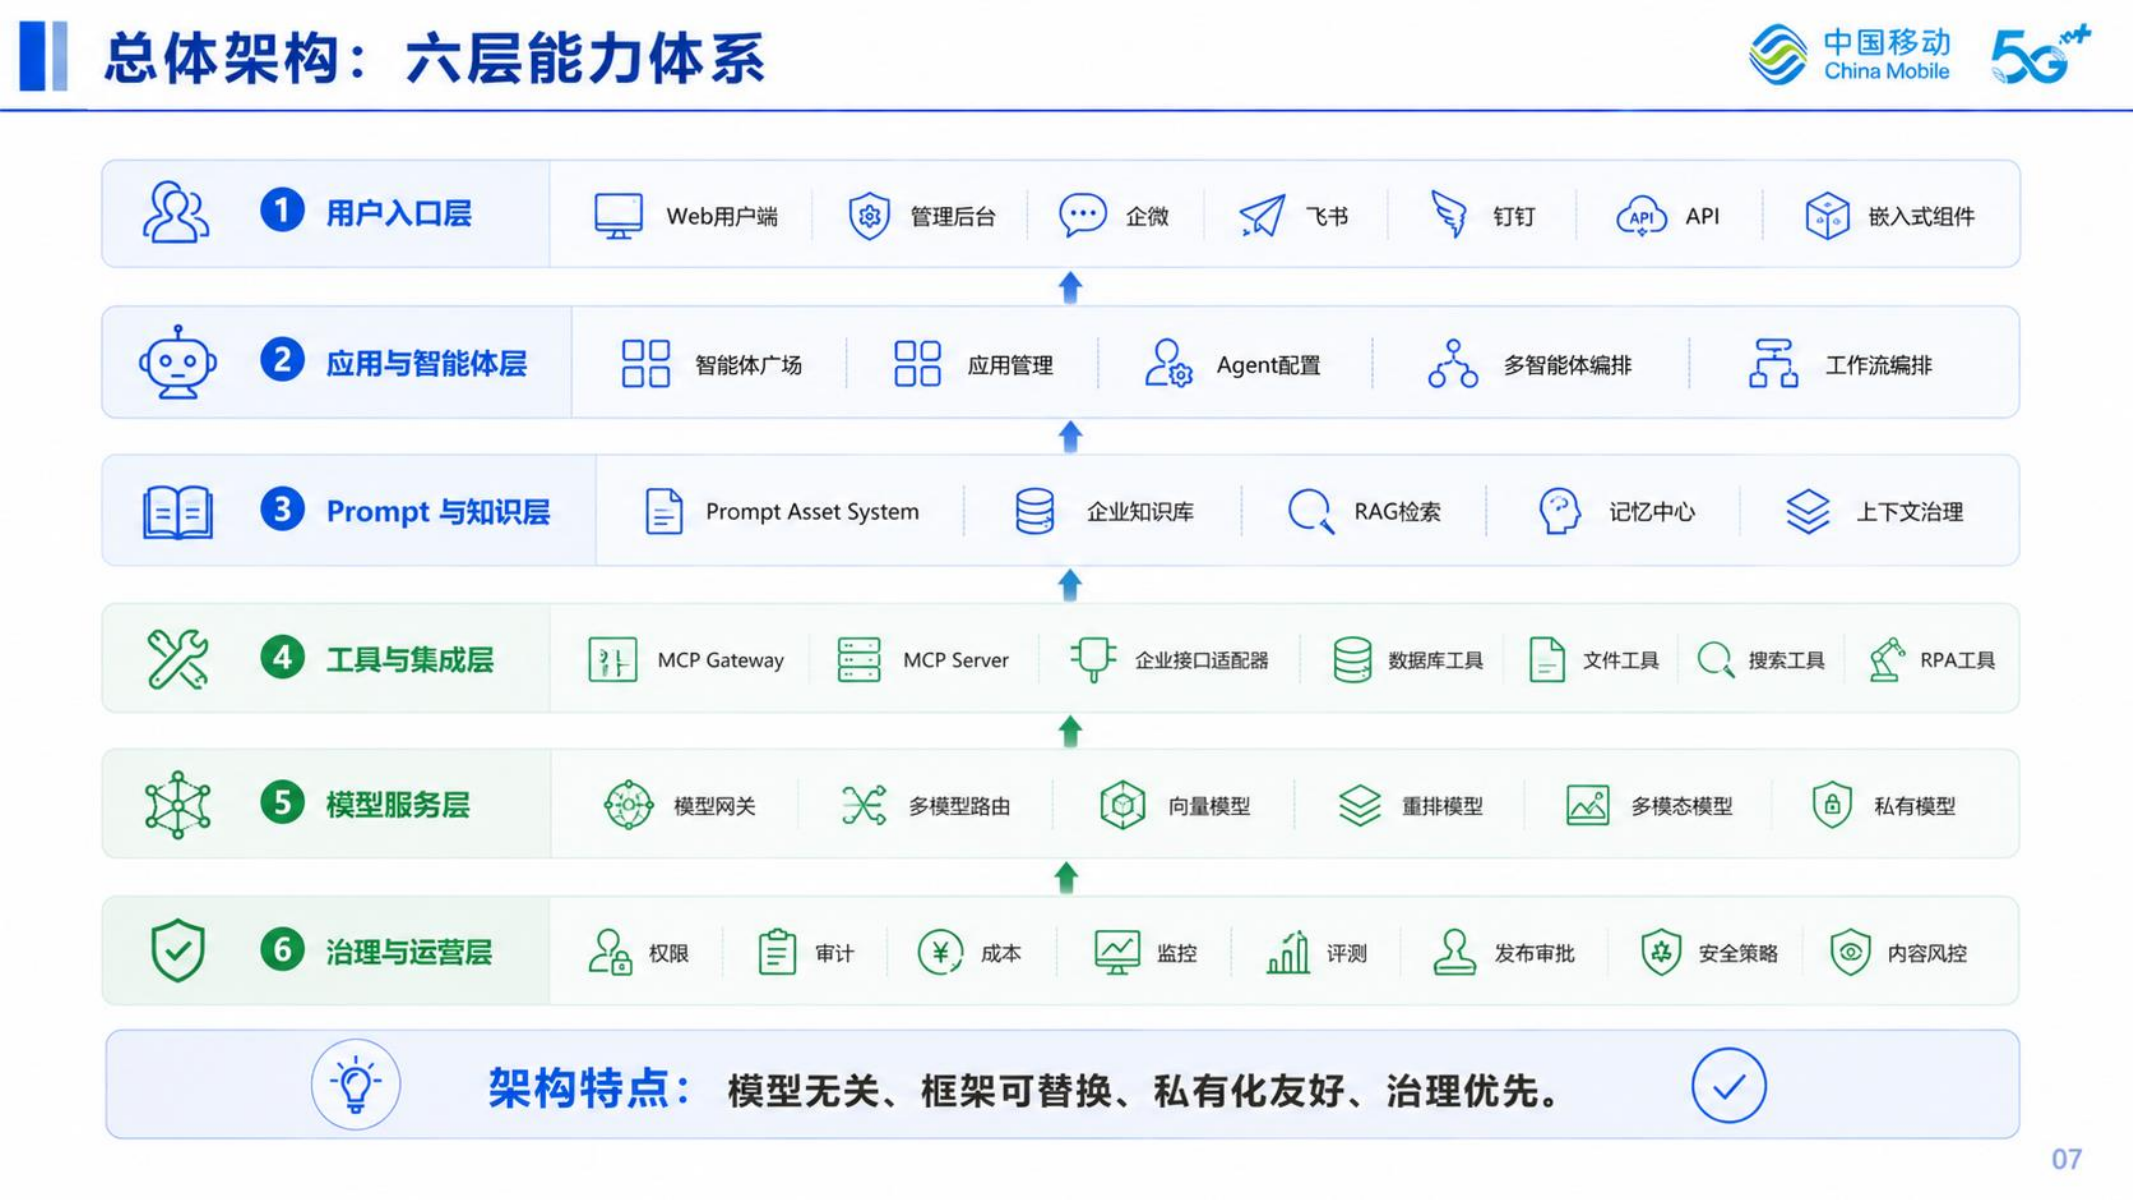Viewport: 2133px width, 1200px height.
Task: Click the 管理后台 shield gear icon
Action: point(869,215)
